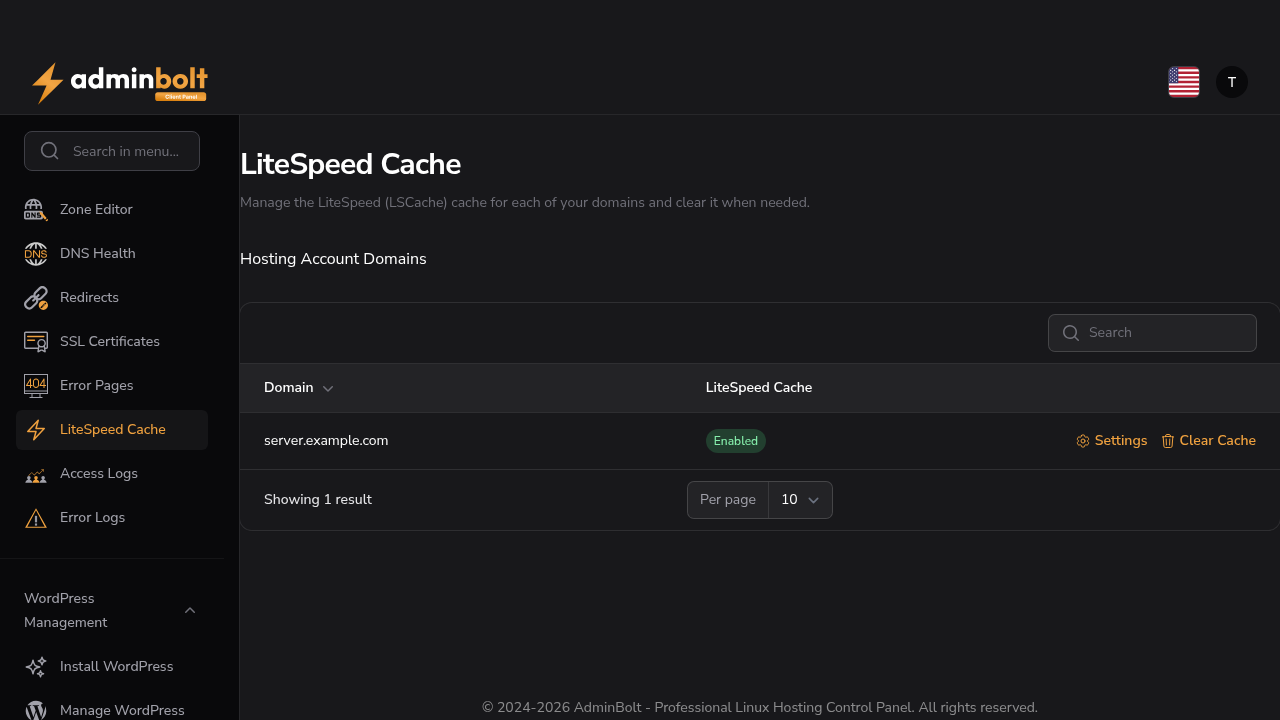The image size is (1280, 720).
Task: Click the Clear Cache trash icon
Action: pos(1168,441)
